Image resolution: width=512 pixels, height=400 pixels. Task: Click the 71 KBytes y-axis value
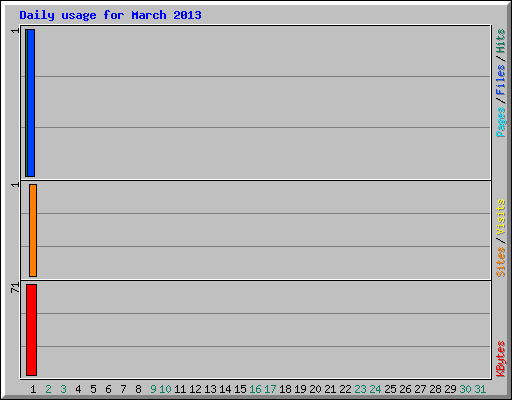[x=15, y=288]
